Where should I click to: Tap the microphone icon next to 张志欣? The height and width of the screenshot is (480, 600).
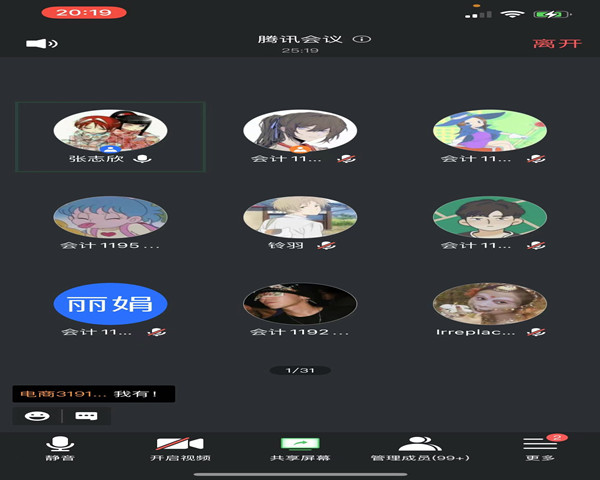(143, 158)
